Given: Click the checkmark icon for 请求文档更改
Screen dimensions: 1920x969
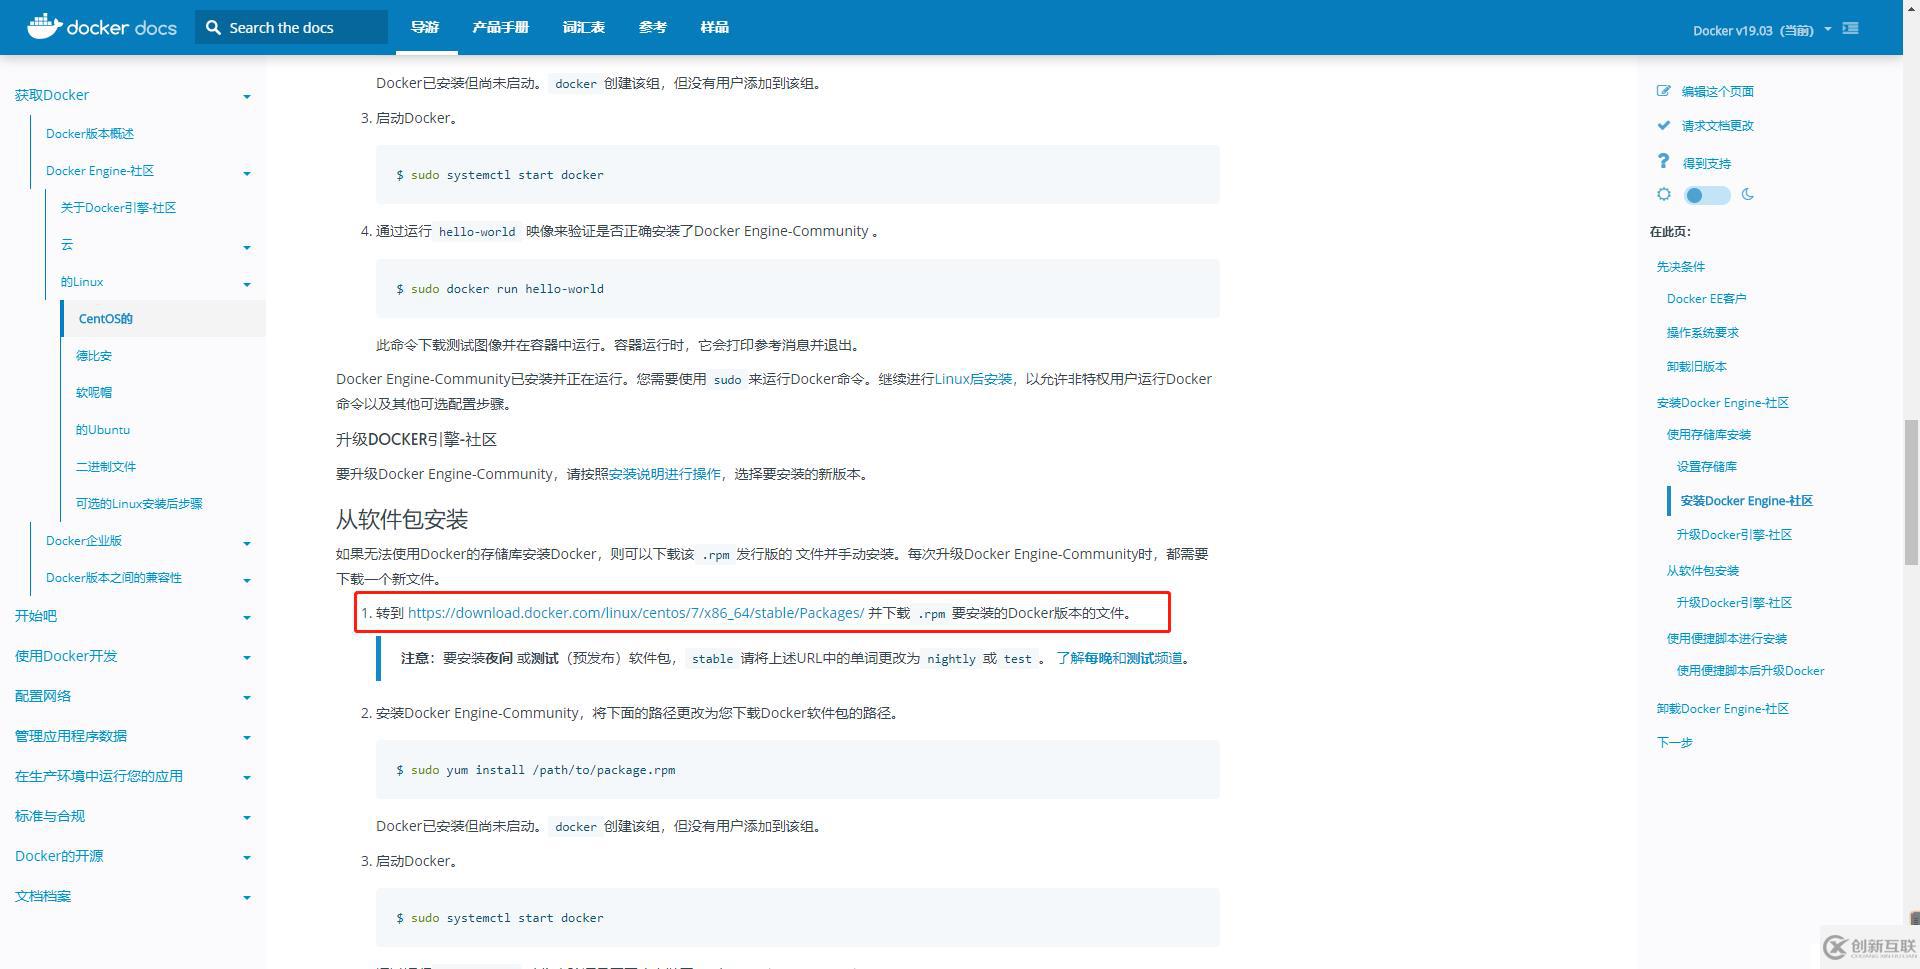Looking at the screenshot, I should click(x=1664, y=125).
